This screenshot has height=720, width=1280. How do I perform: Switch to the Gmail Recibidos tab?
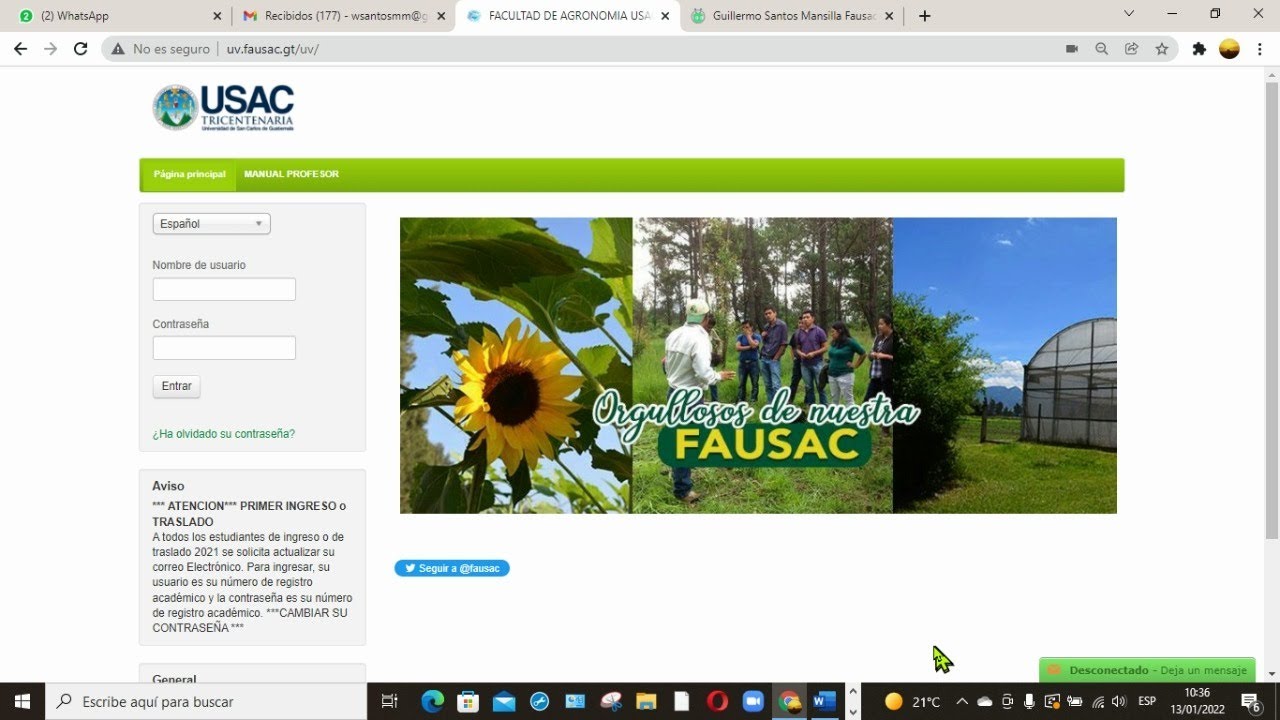342,16
